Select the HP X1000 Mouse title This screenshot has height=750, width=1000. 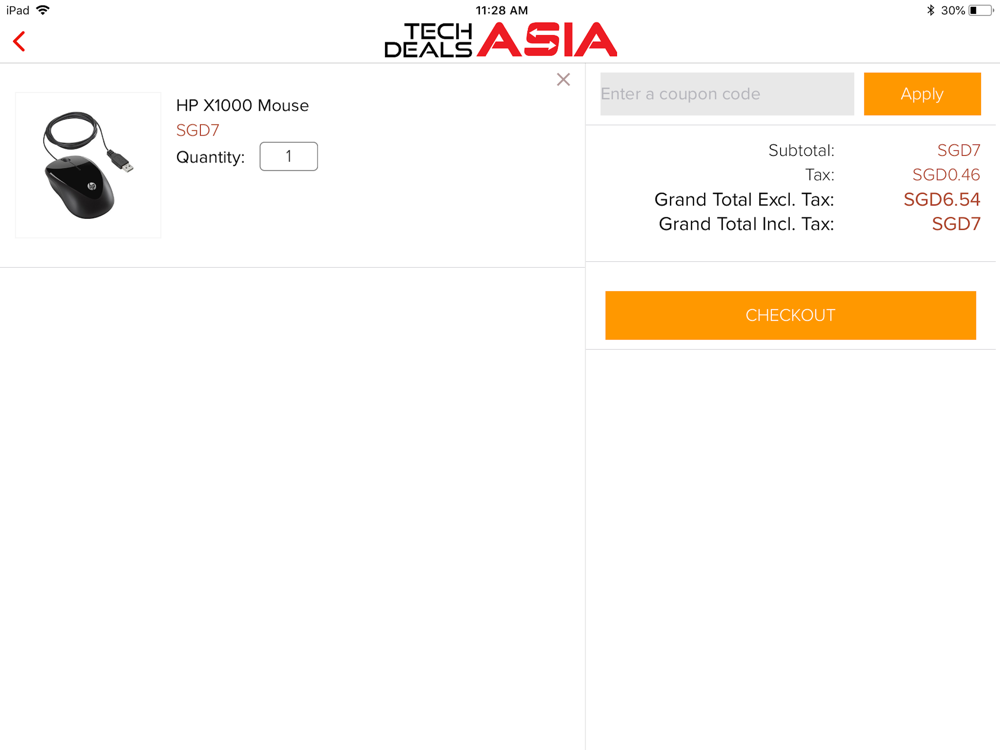pyautogui.click(x=242, y=105)
